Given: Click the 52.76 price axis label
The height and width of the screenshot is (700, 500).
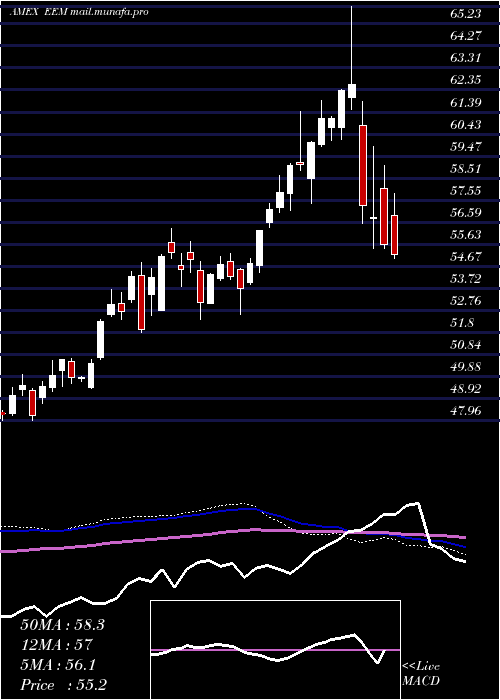Looking at the screenshot, I should pos(466,300).
